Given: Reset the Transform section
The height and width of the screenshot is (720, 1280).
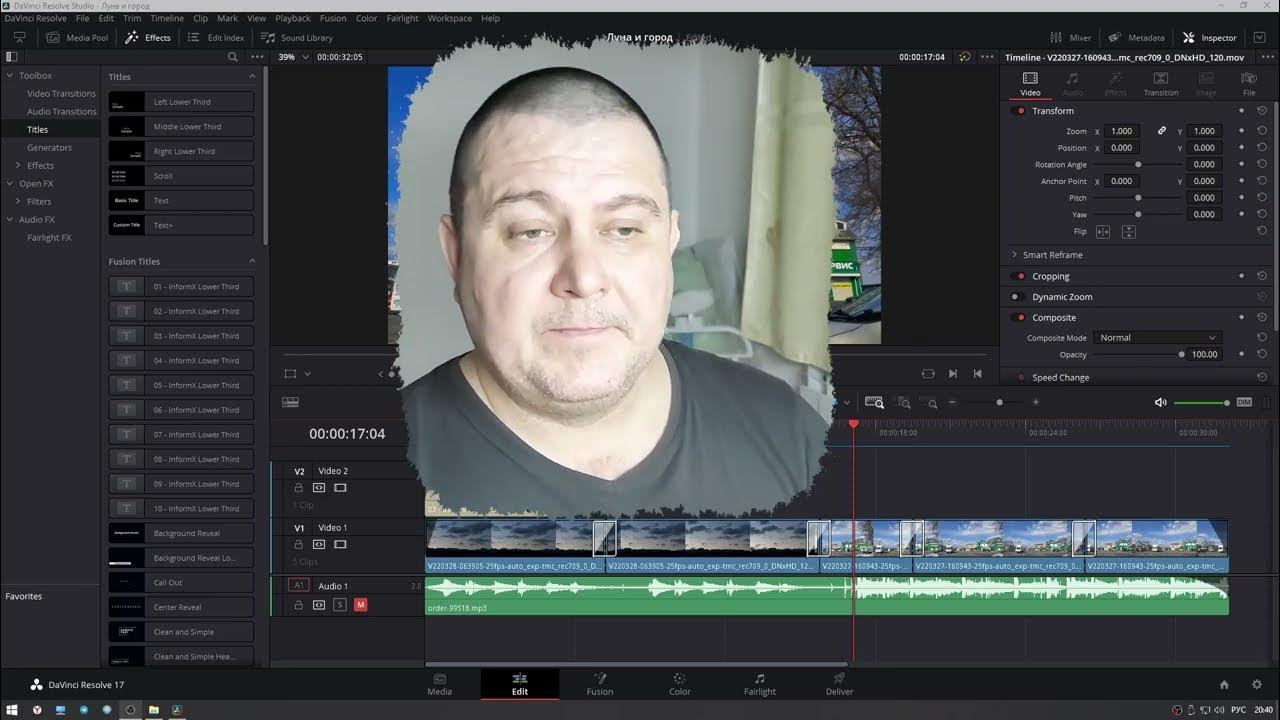Looking at the screenshot, I should [1262, 111].
